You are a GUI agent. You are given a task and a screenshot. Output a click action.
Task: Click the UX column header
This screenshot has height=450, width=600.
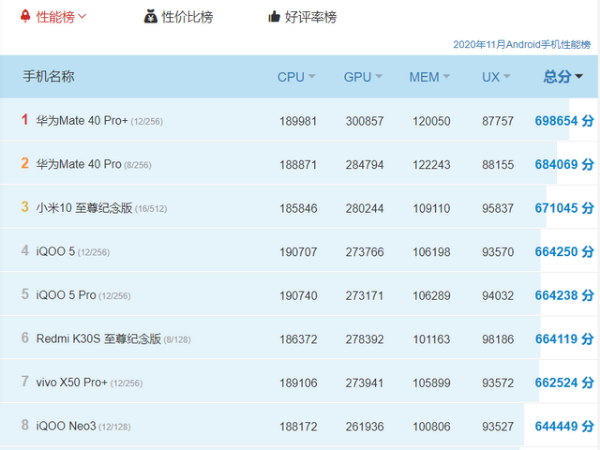(491, 77)
